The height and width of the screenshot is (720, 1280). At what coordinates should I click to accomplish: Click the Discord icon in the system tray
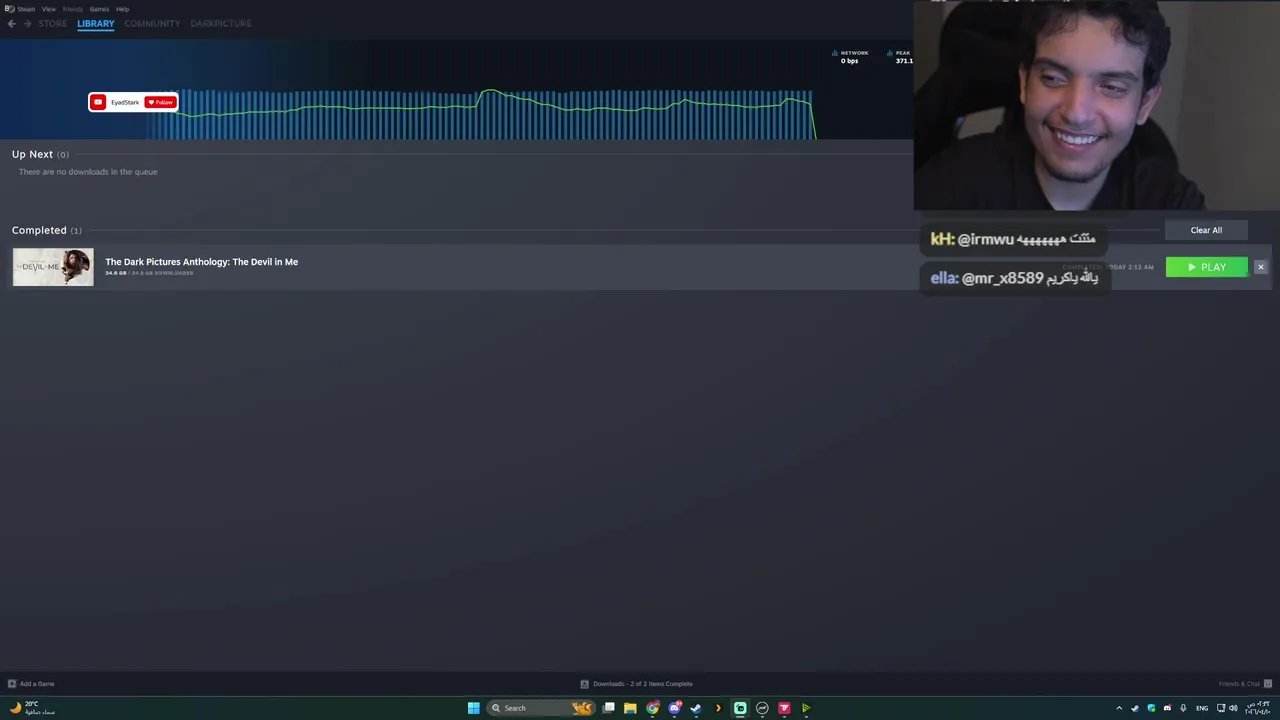coord(1167,708)
